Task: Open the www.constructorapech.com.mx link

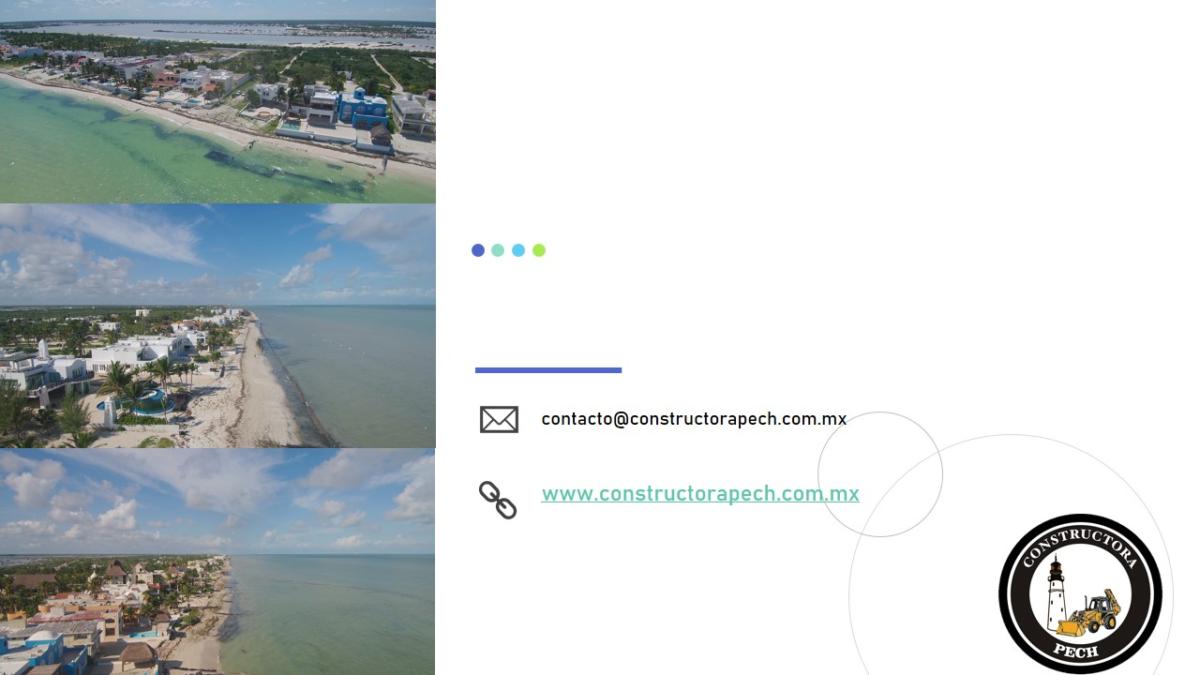Action: (700, 494)
